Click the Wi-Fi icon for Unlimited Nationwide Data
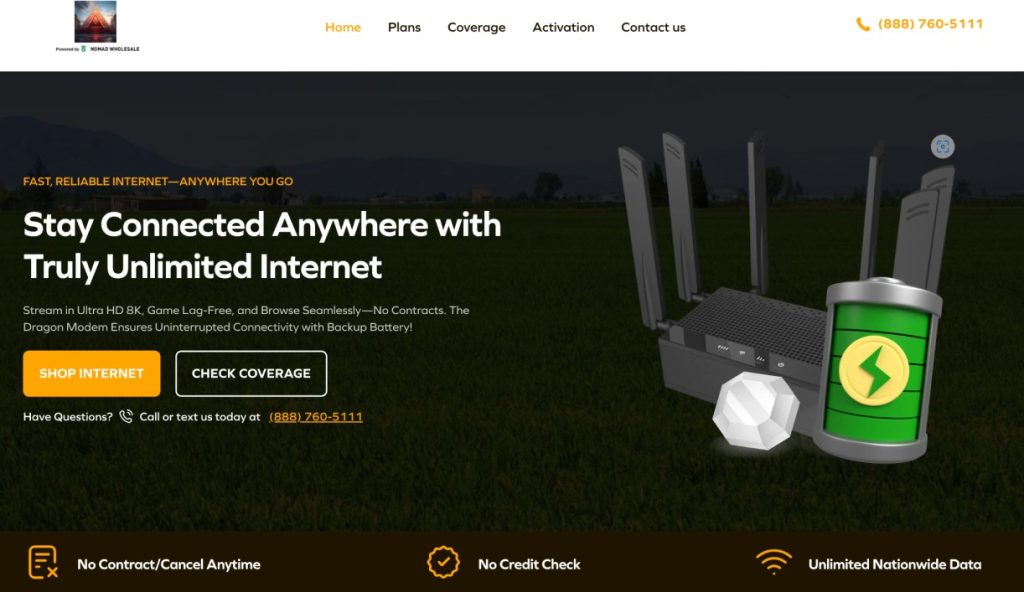This screenshot has width=1024, height=592. pos(774,562)
